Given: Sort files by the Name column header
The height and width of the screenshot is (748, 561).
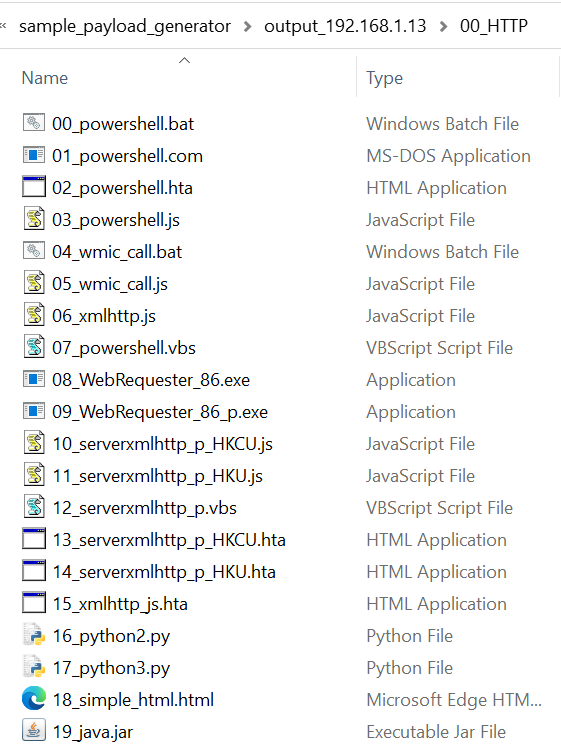Looking at the screenshot, I should pyautogui.click(x=45, y=78).
